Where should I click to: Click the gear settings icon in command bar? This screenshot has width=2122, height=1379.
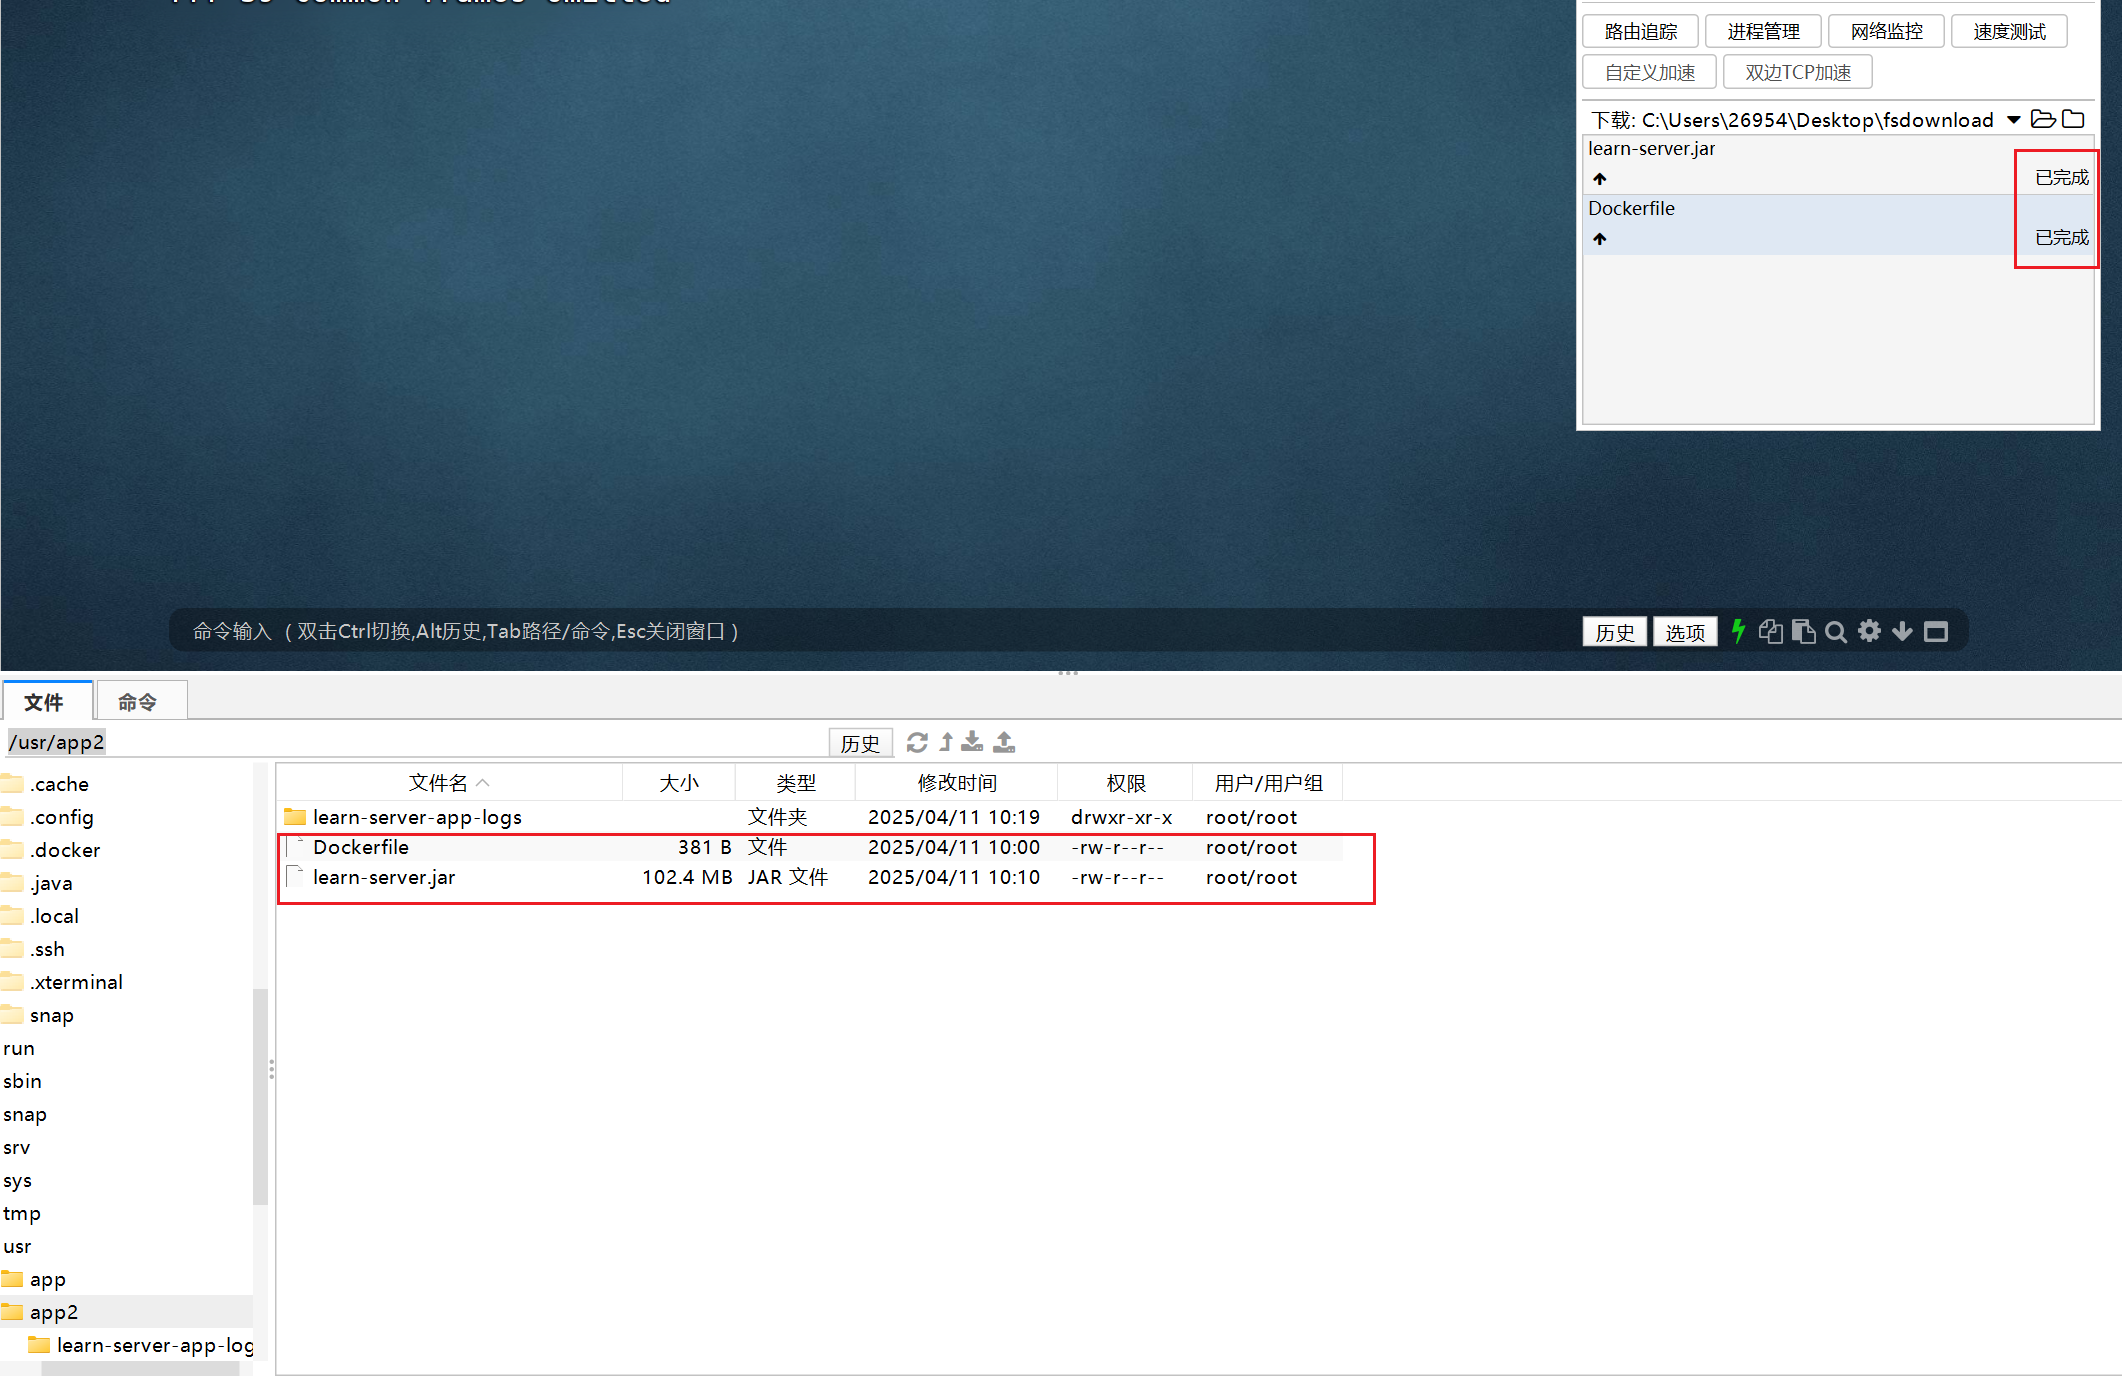(1869, 631)
